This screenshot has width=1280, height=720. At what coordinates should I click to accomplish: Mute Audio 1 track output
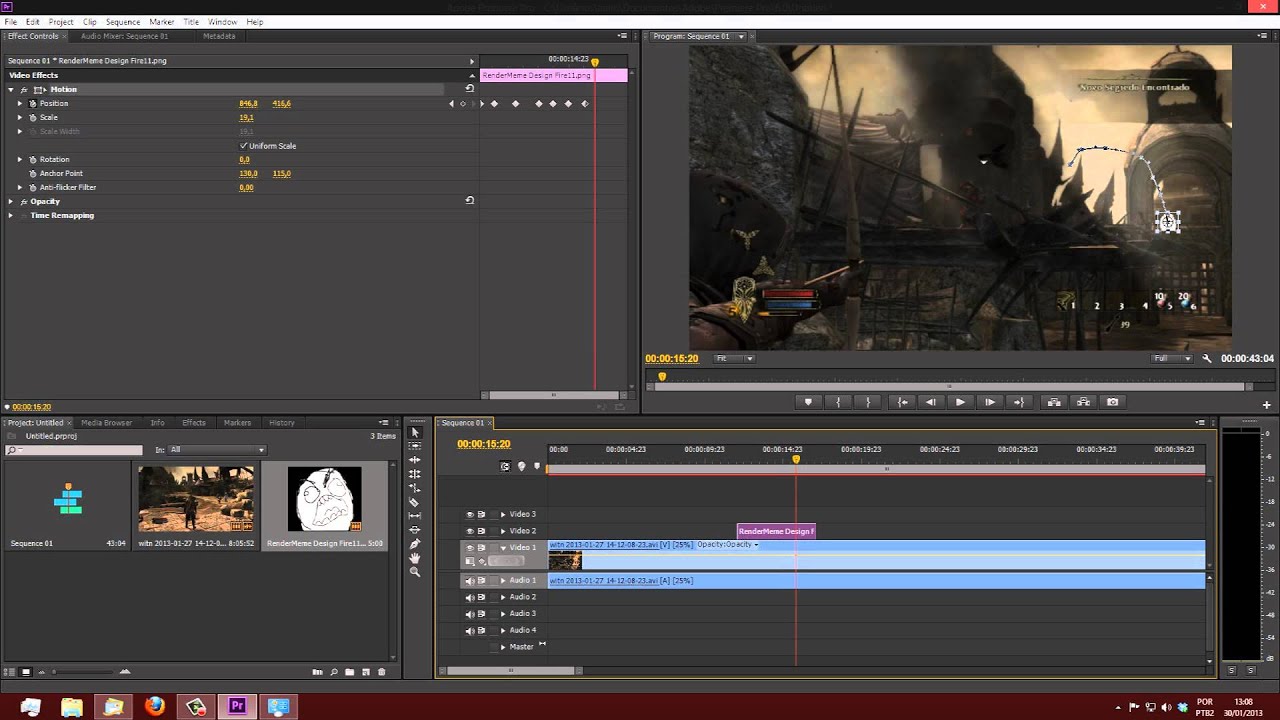(x=469, y=581)
